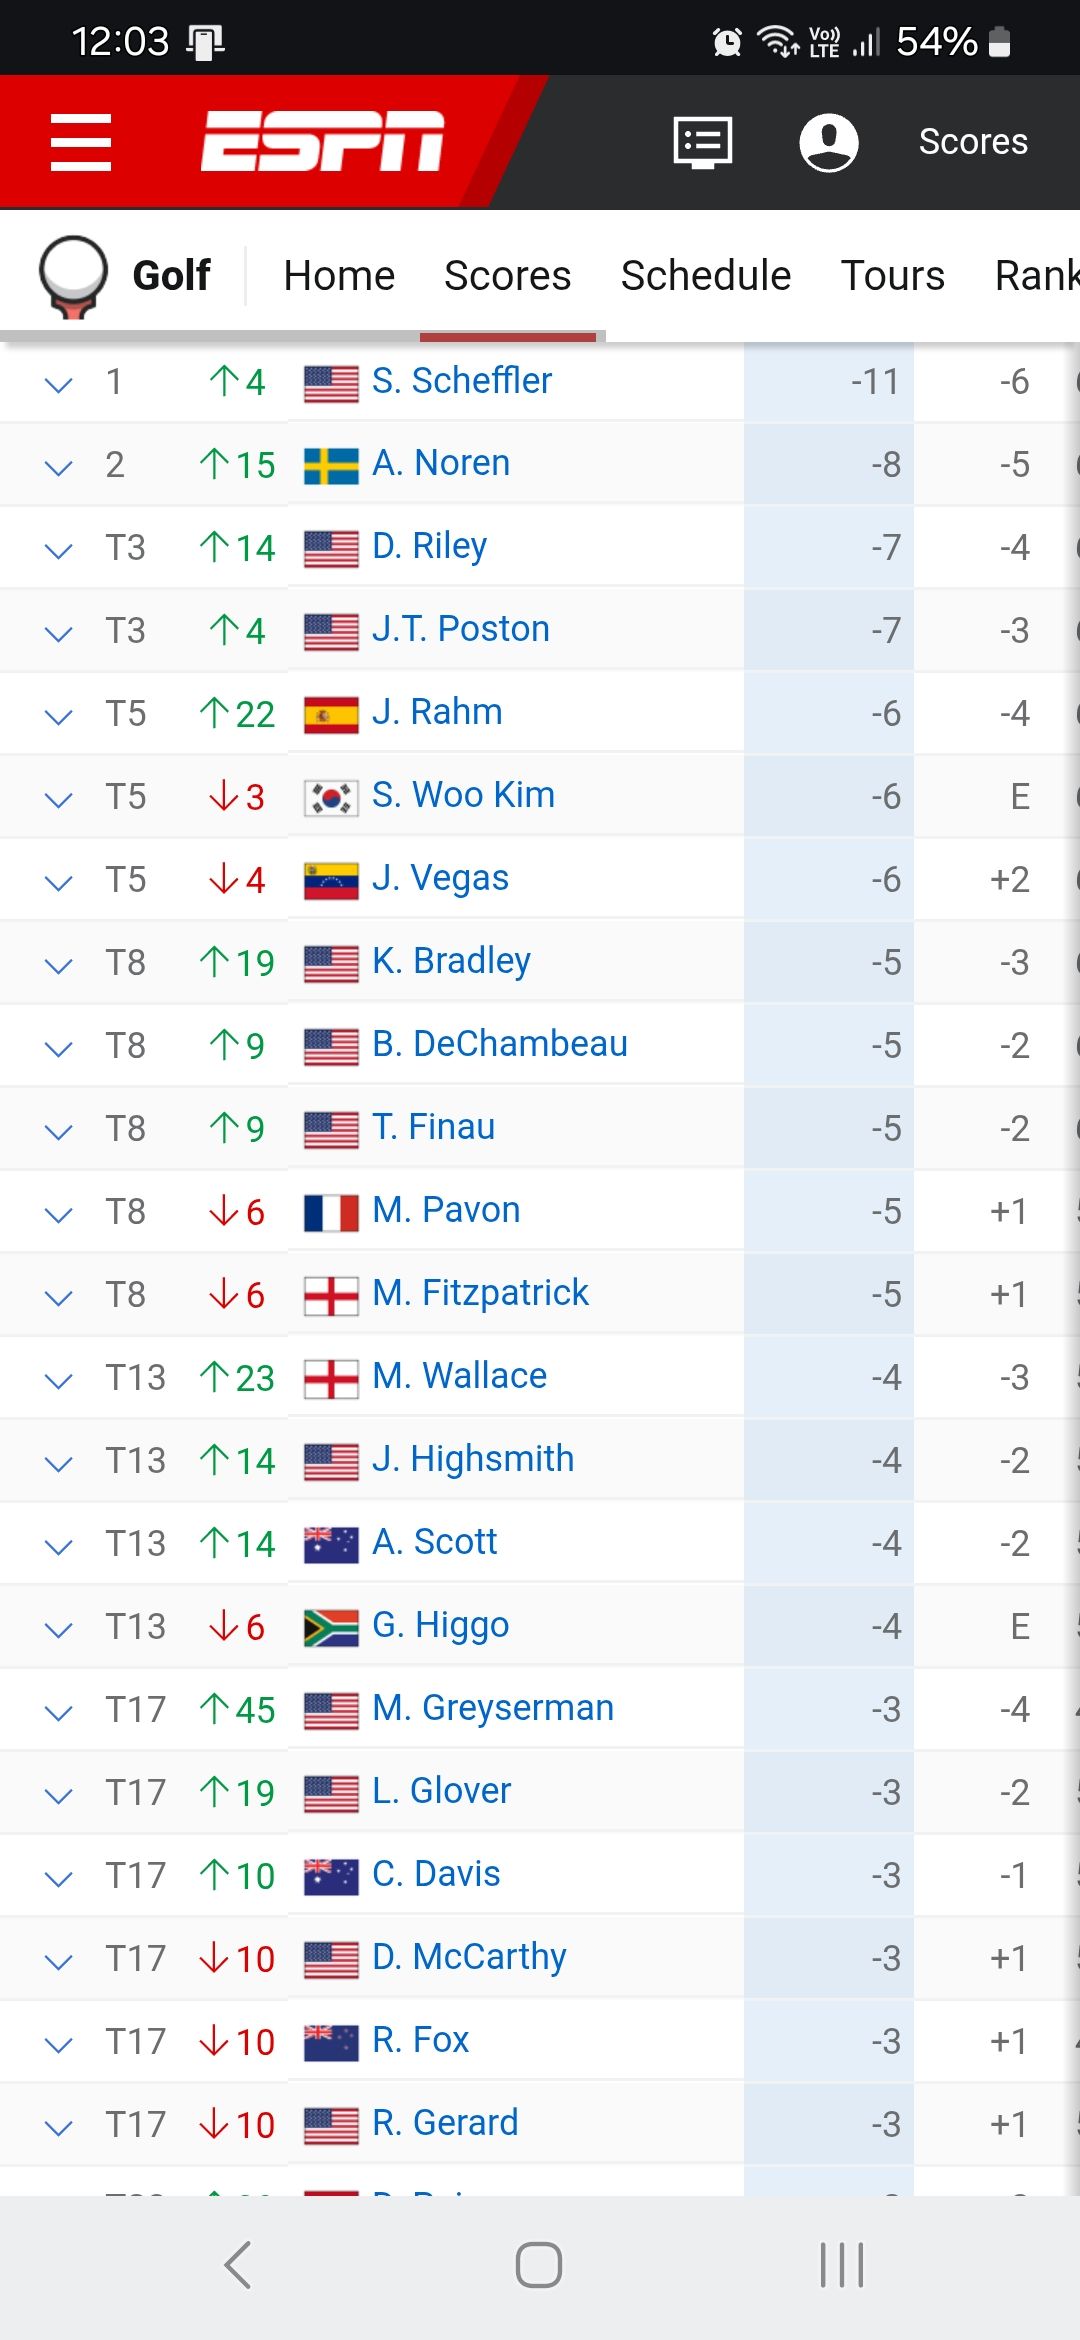
Task: Tap the Spain flag beside J. Rahm
Action: [331, 714]
